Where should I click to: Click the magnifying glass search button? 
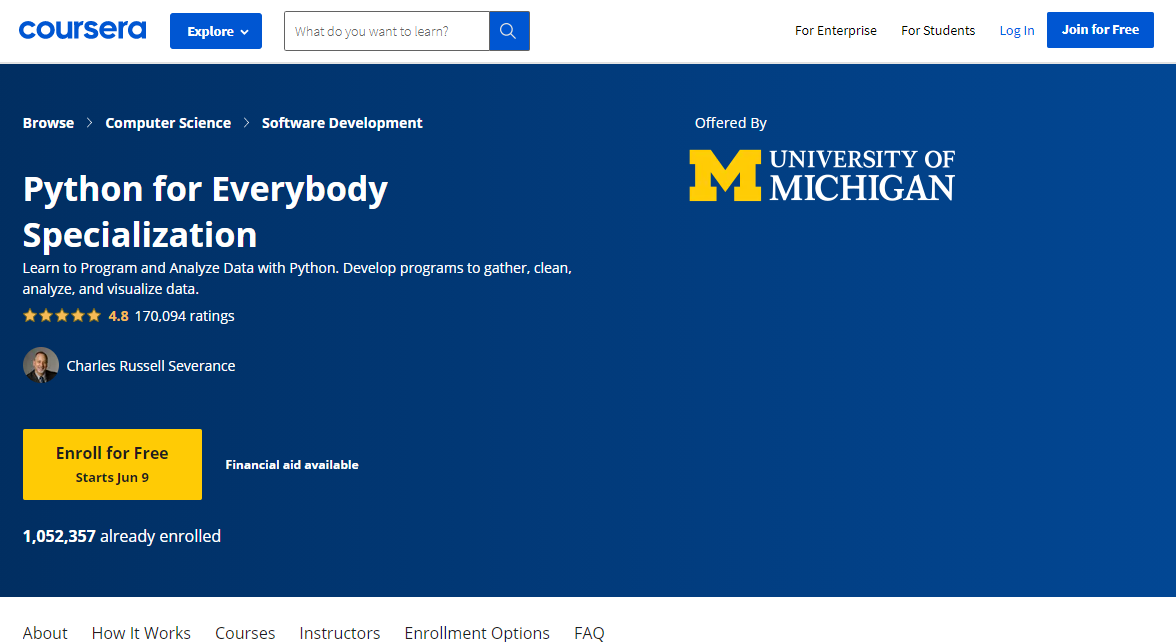[508, 31]
